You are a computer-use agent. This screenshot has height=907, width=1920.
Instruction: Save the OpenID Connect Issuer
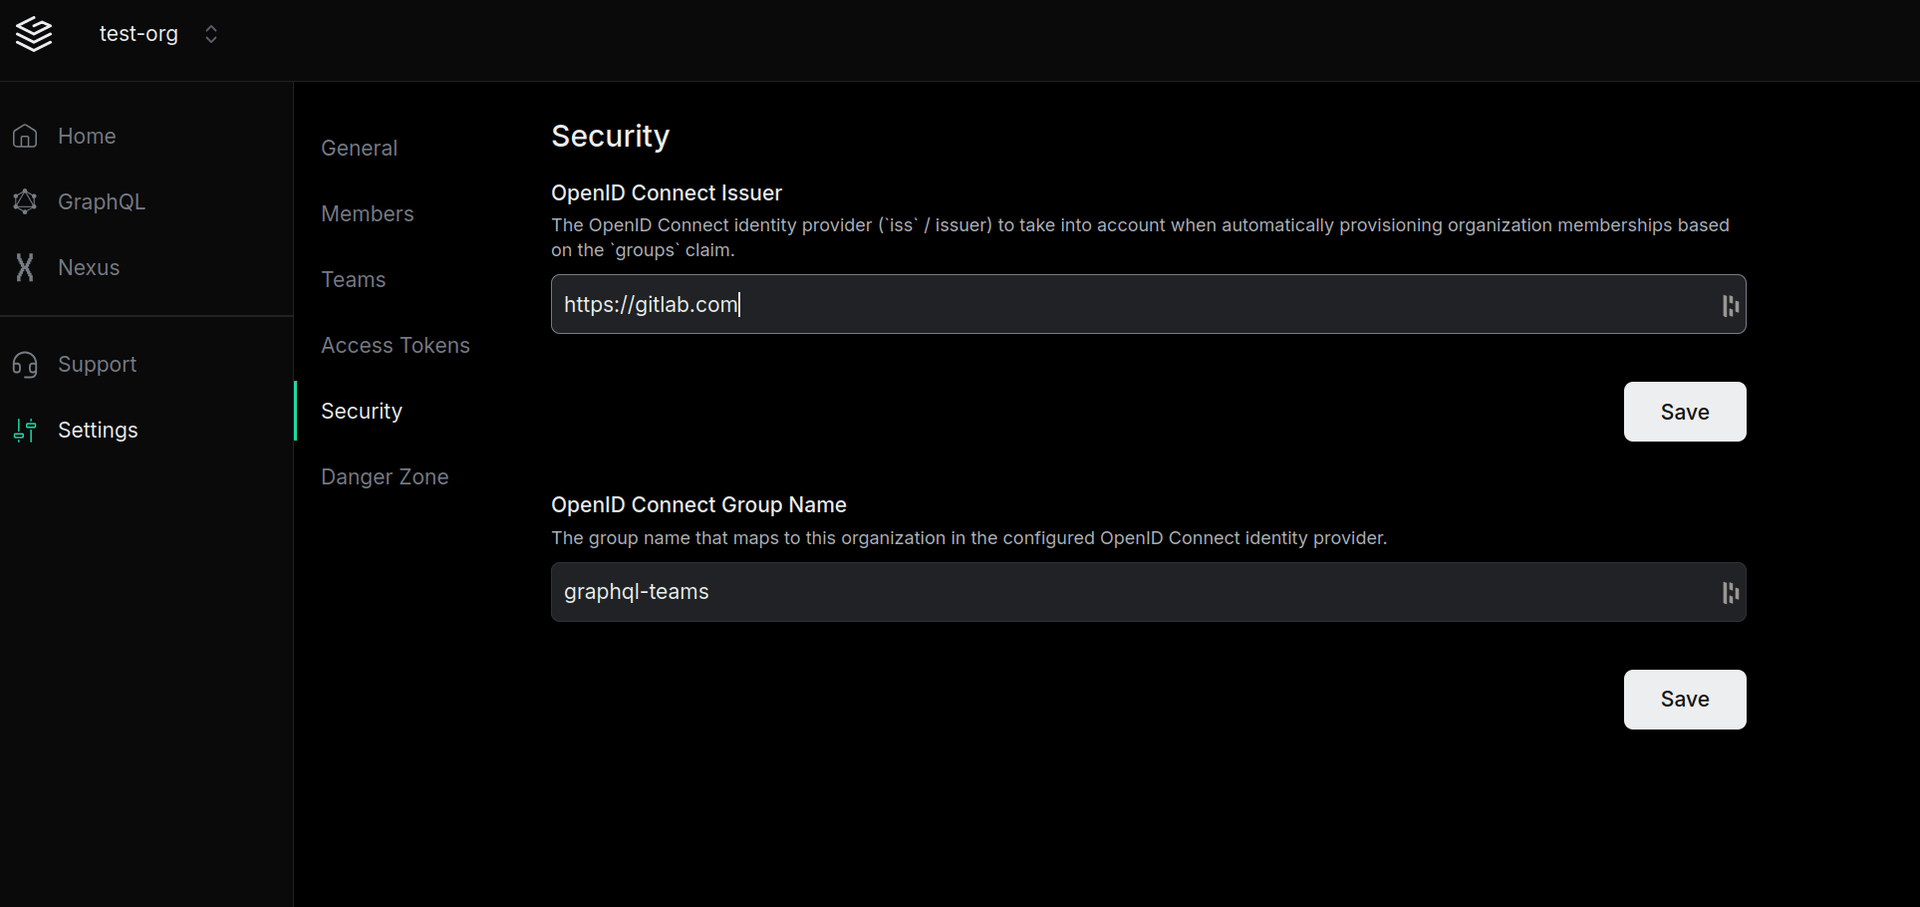click(x=1684, y=411)
